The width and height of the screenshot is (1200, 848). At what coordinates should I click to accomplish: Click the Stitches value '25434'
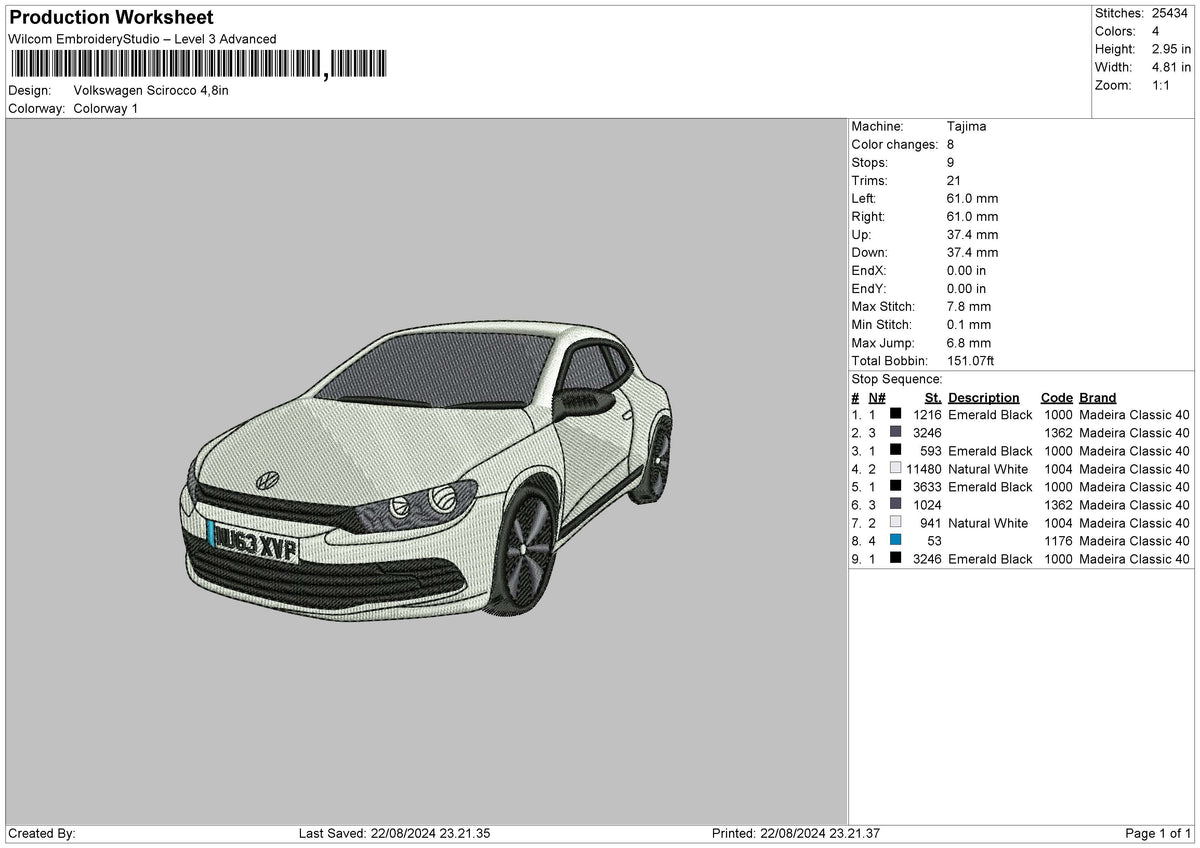pyautogui.click(x=1170, y=13)
